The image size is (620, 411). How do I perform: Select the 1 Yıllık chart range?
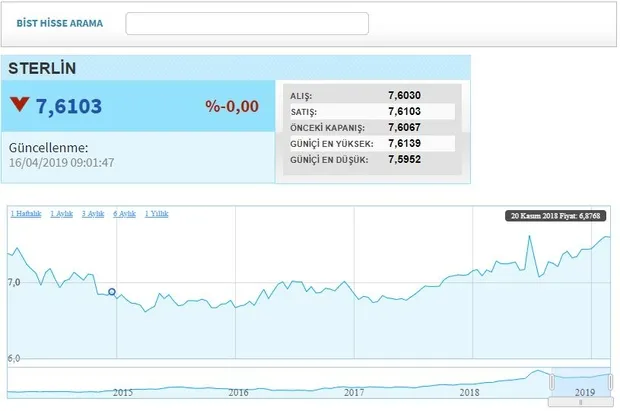[x=157, y=214]
